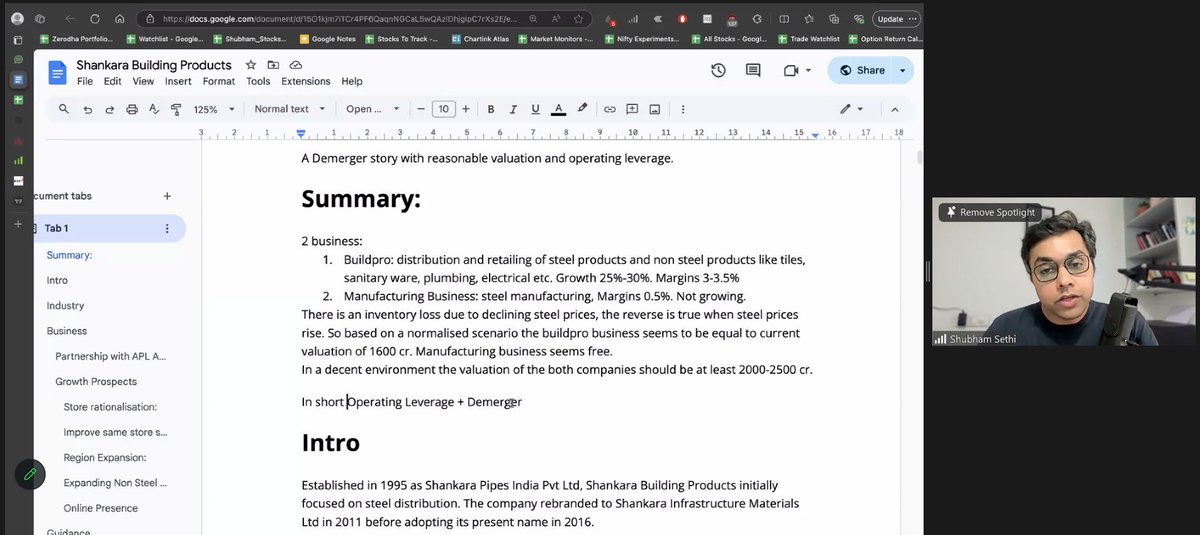Screen dimensions: 1200x535
Task: Star the Shankara Building Products document
Action: point(251,65)
